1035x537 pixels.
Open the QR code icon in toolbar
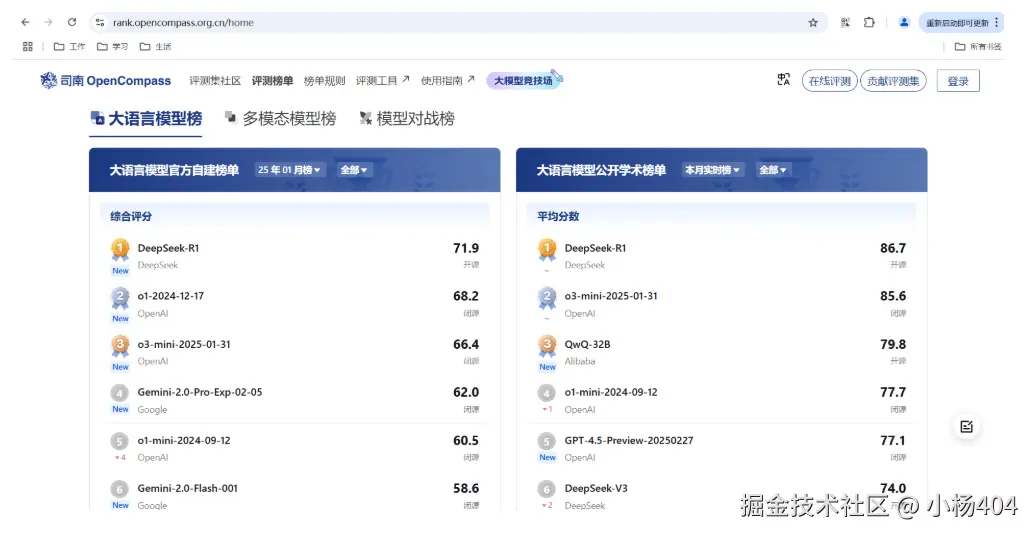845,22
